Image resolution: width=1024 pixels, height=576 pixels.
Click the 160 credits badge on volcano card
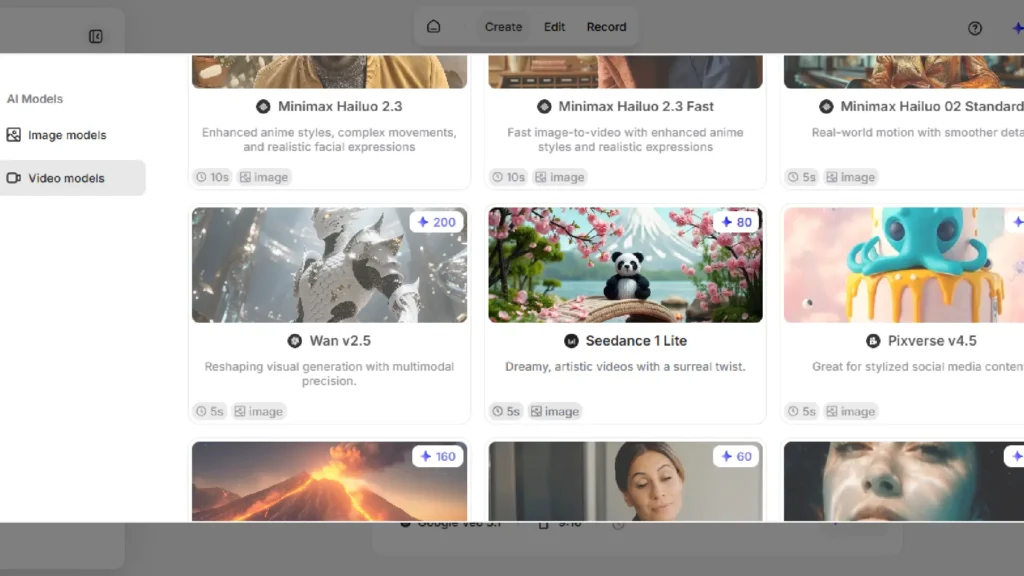pyautogui.click(x=437, y=456)
